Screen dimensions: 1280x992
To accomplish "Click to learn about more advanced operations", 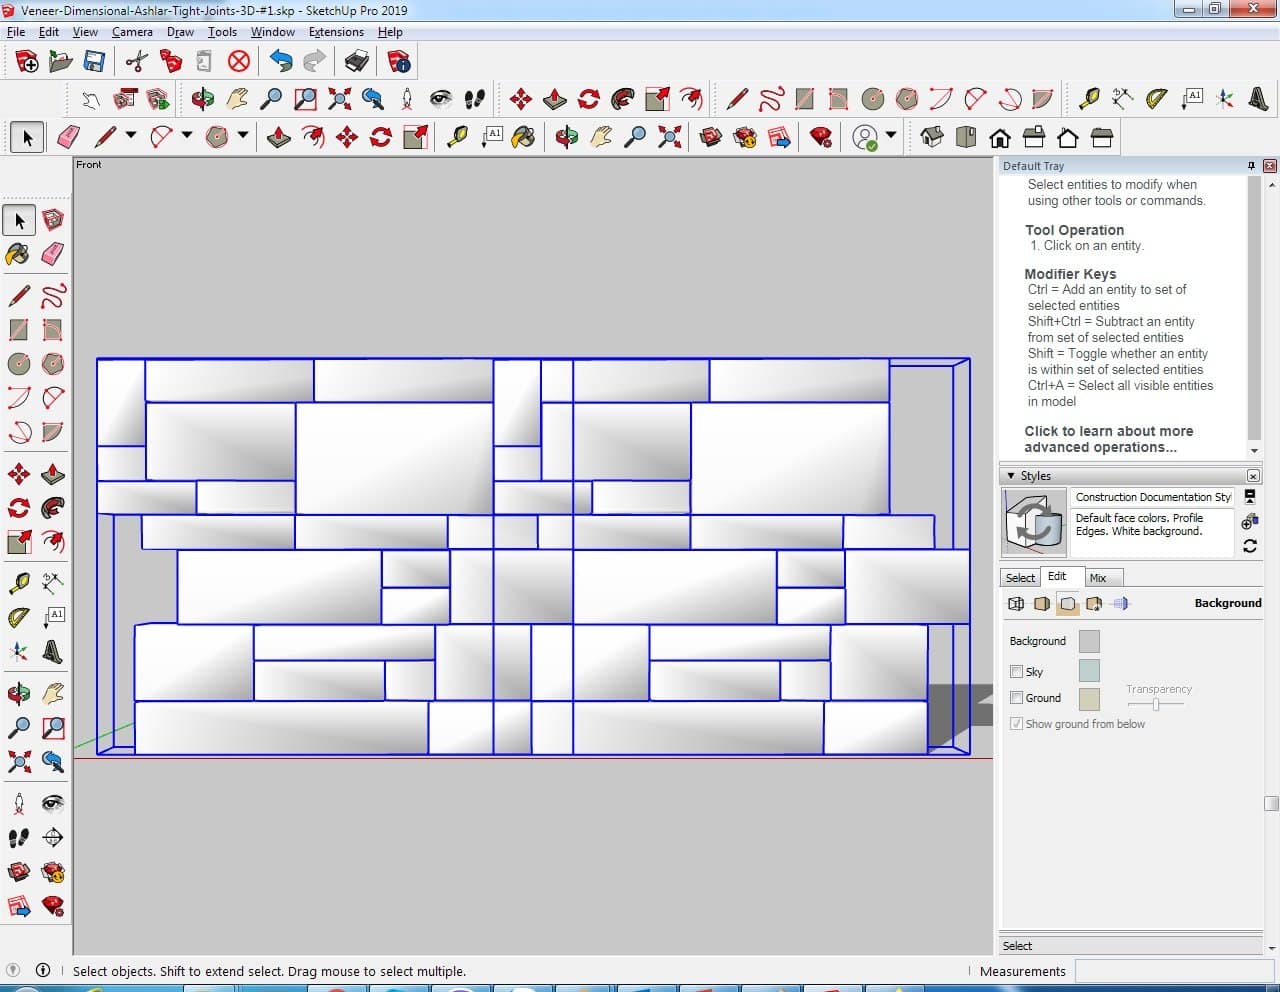I will tap(1108, 439).
